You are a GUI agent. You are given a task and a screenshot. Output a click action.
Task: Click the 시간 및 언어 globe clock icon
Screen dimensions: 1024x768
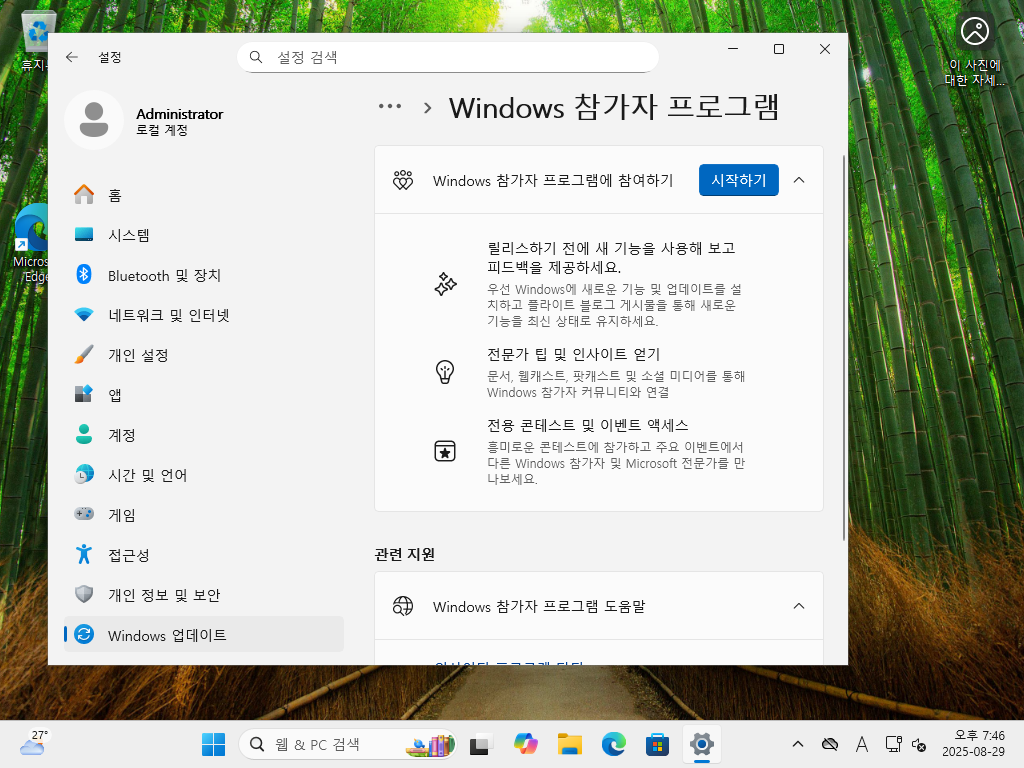[x=84, y=475]
